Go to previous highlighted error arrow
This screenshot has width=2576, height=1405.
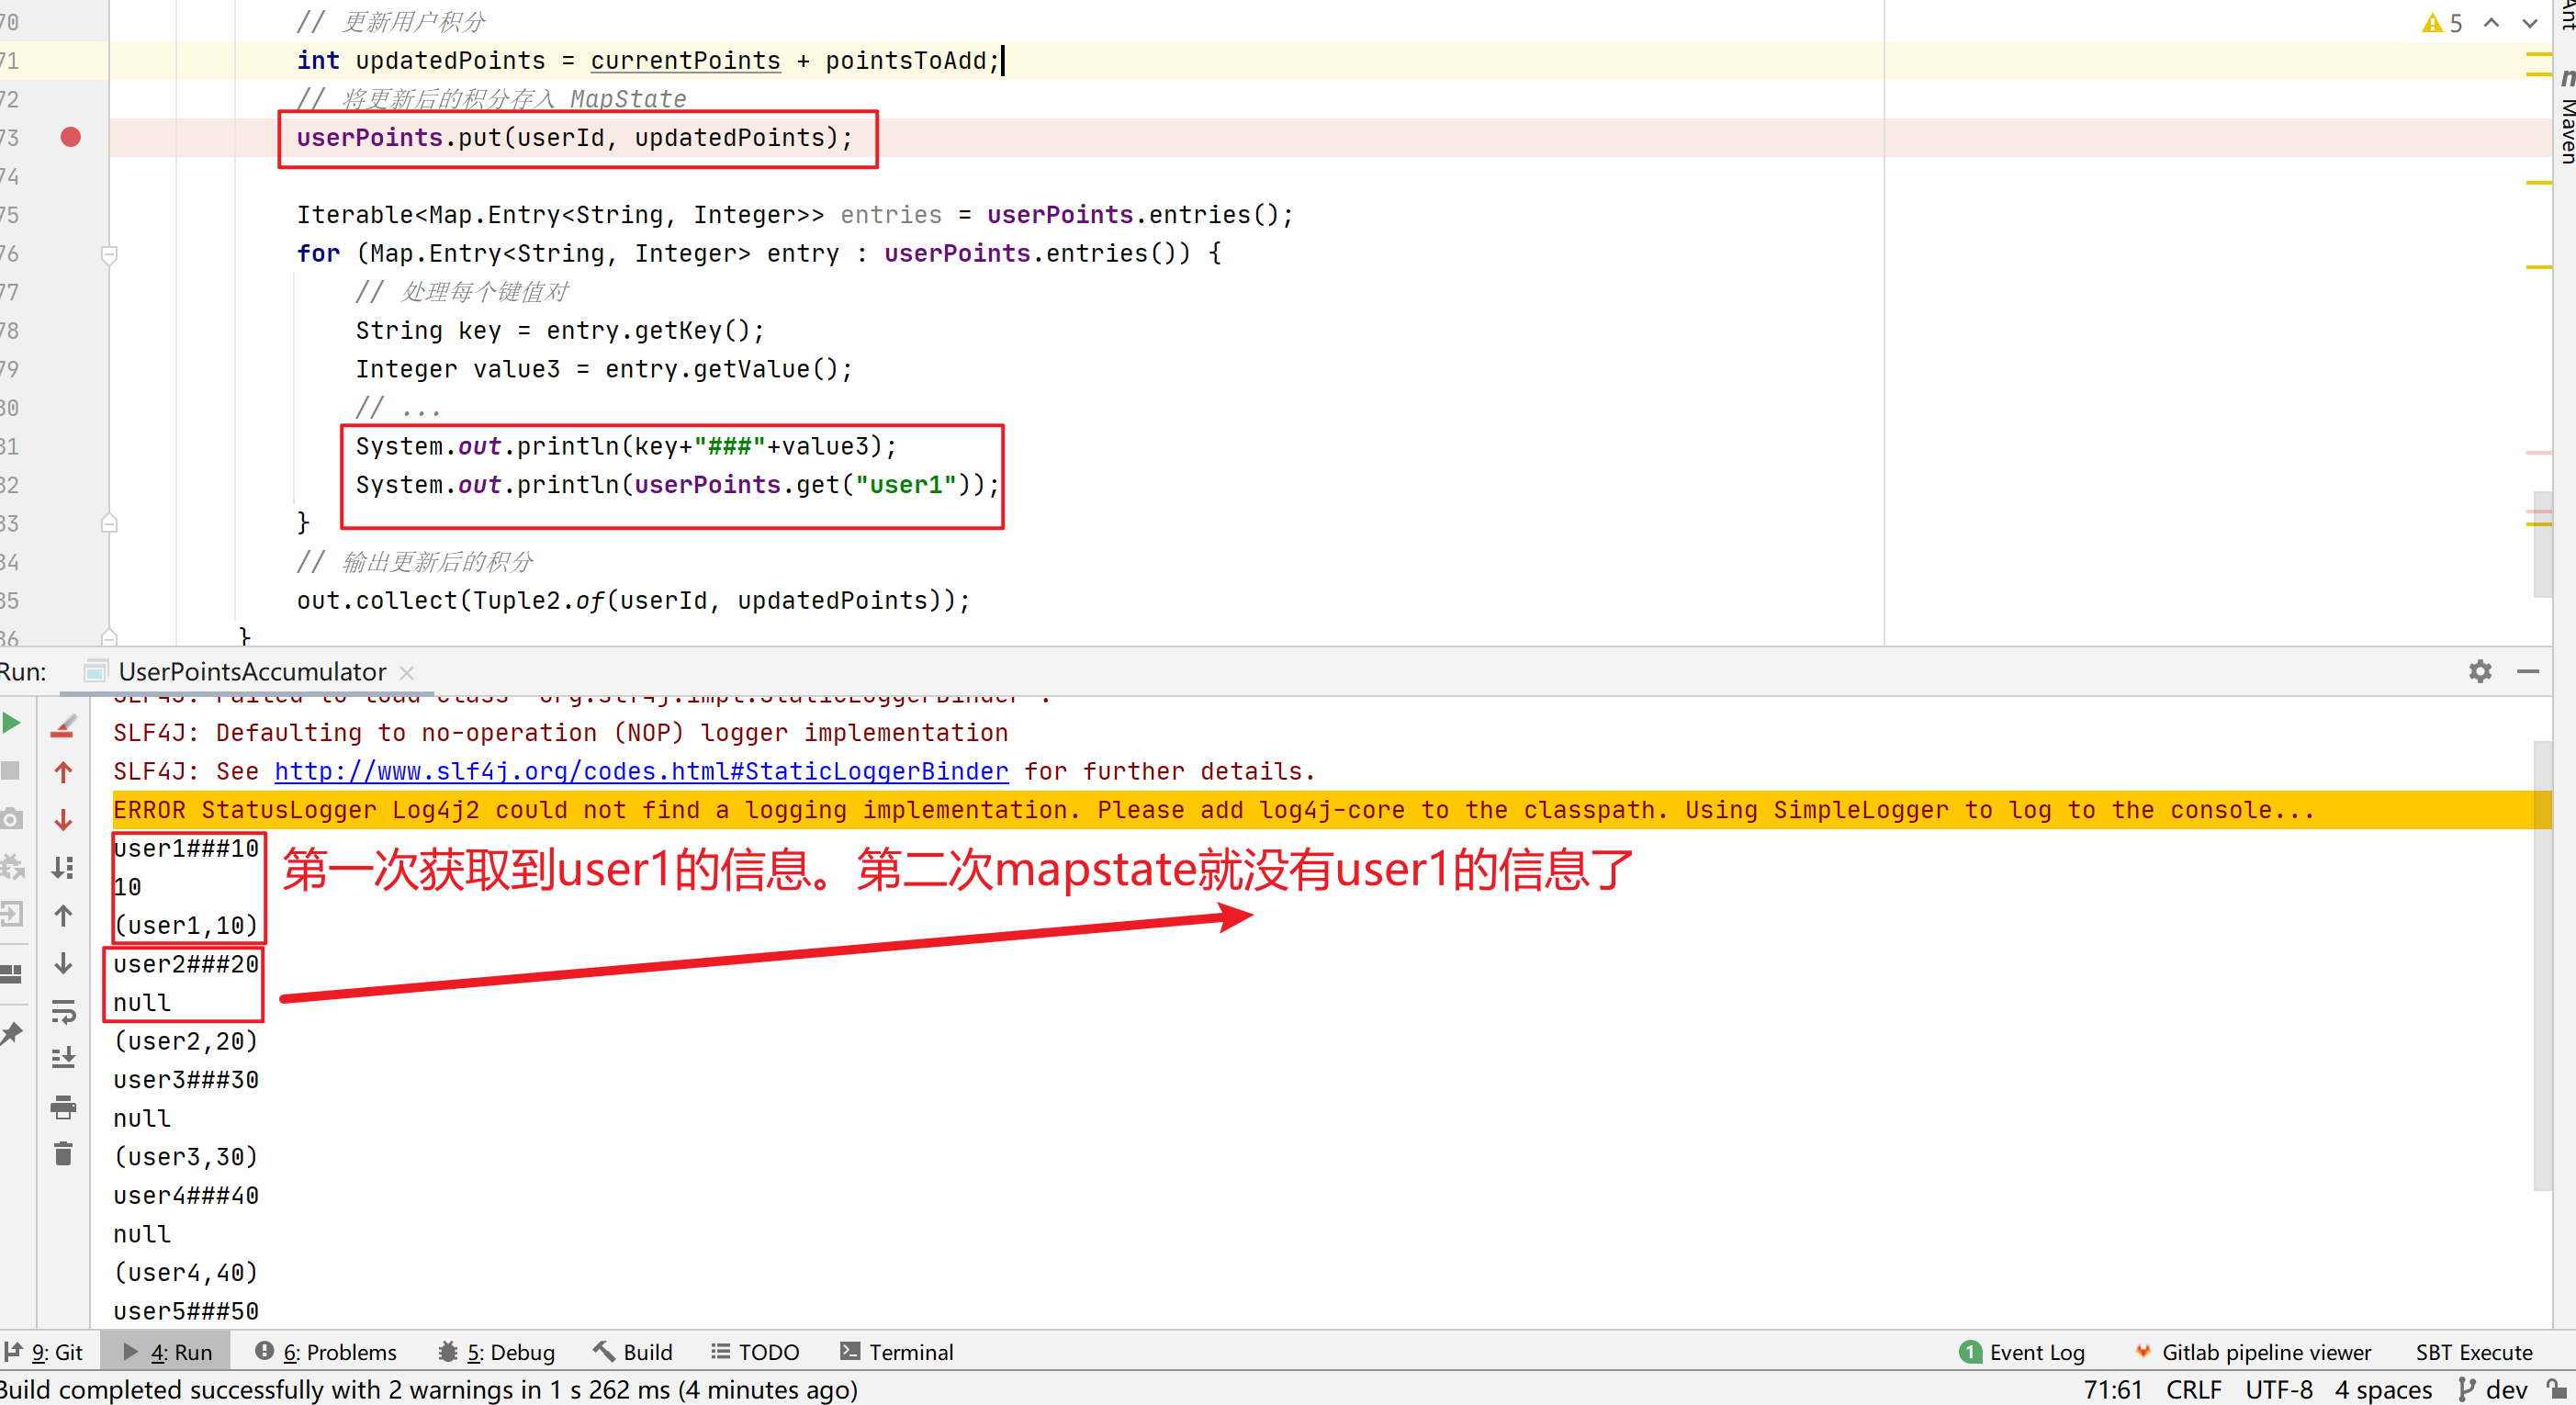click(2491, 23)
